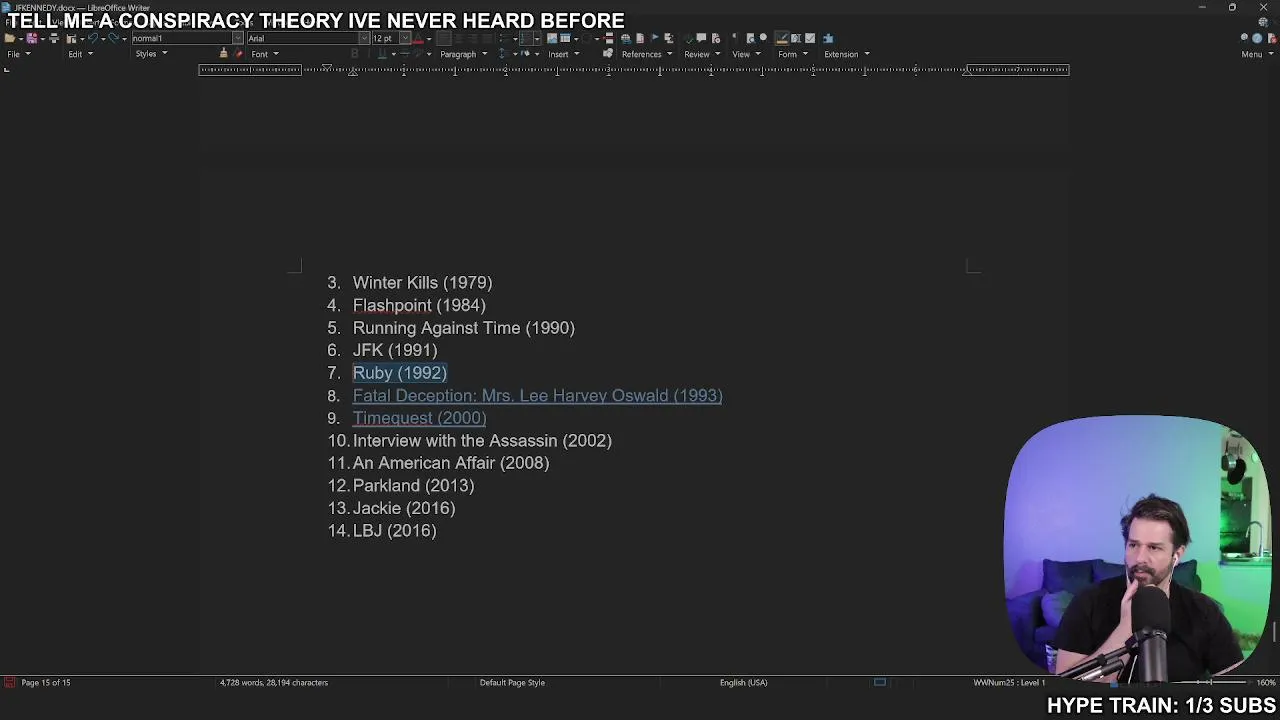
Task: Click the Insert Comment bubble icon
Action: (x=701, y=38)
